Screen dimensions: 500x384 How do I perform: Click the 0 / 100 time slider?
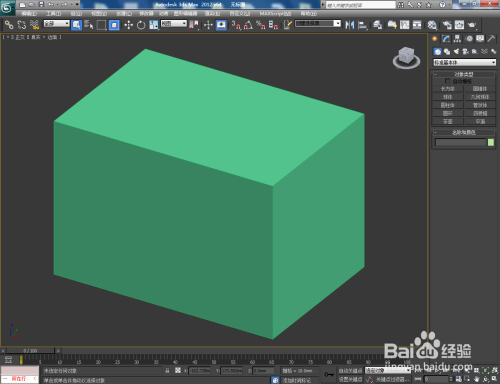[x=30, y=351]
